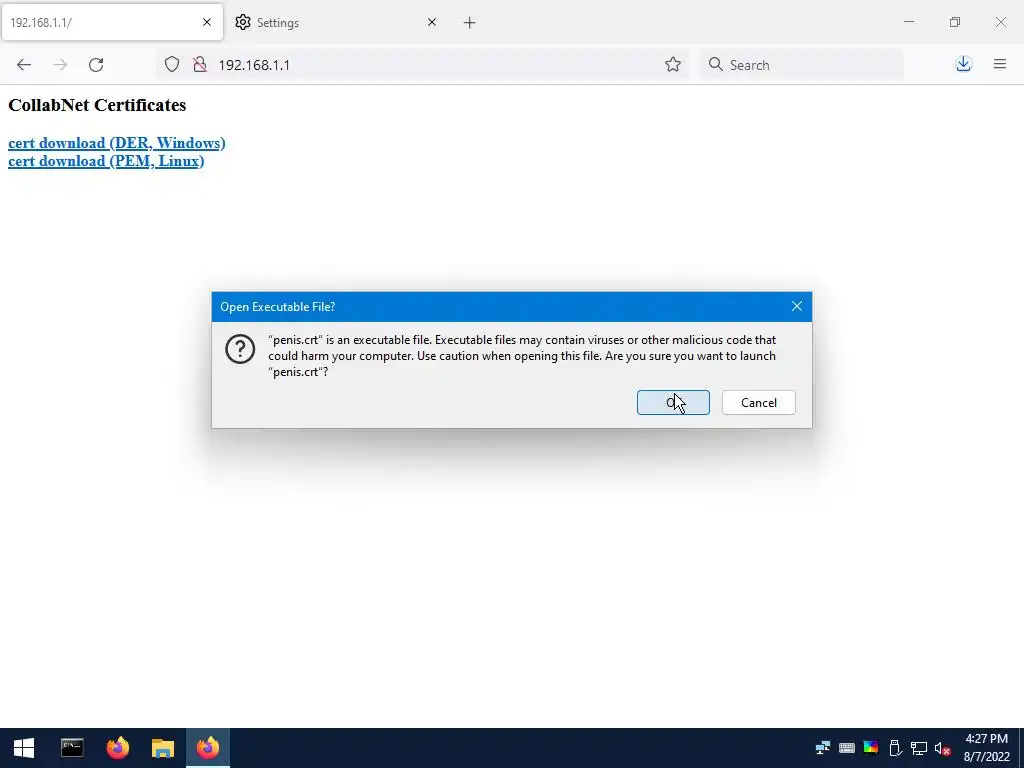Screen dimensions: 1024x768
Task: Open Command Prompt from the taskbar
Action: point(72,748)
